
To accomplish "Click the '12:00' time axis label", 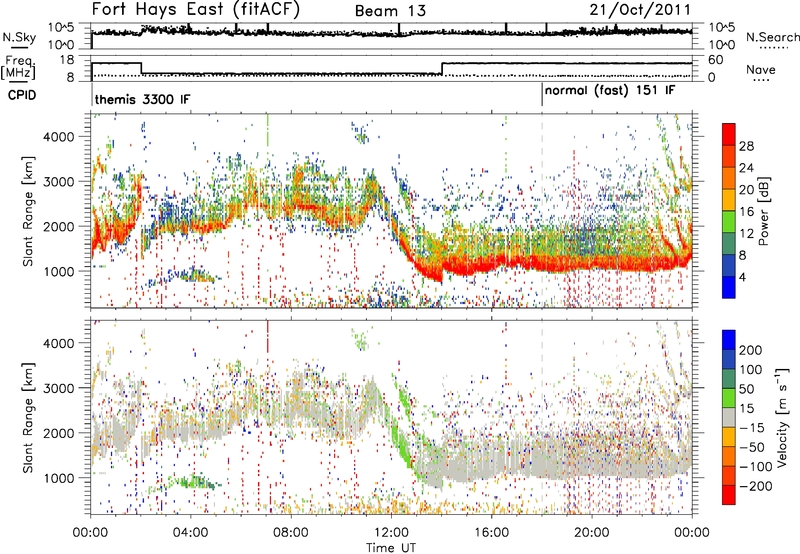I will [391, 533].
